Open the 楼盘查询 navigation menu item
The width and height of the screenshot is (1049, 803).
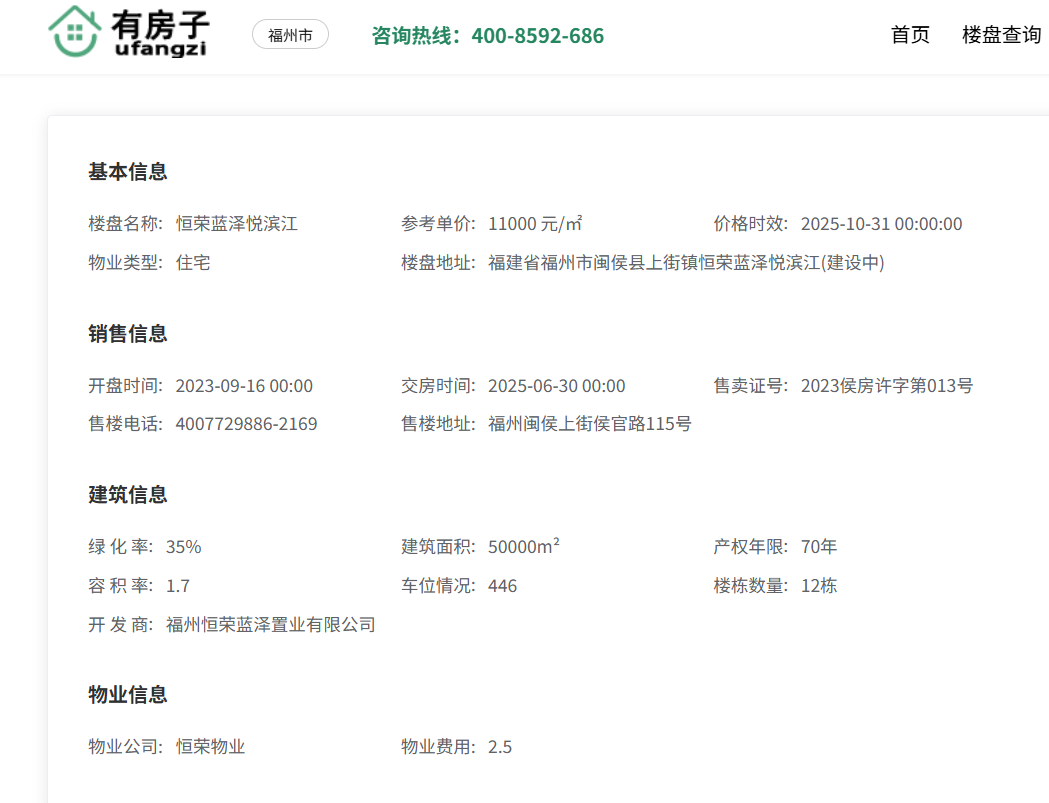(x=1001, y=35)
